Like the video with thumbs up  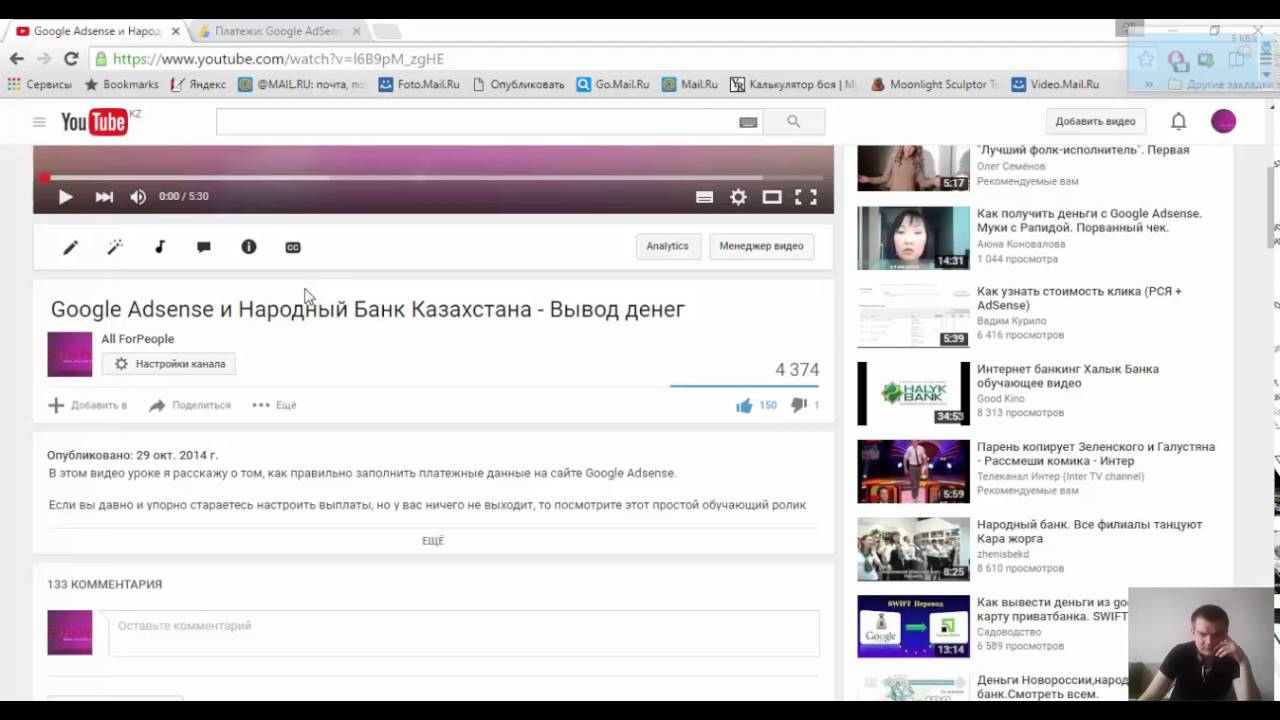(744, 405)
